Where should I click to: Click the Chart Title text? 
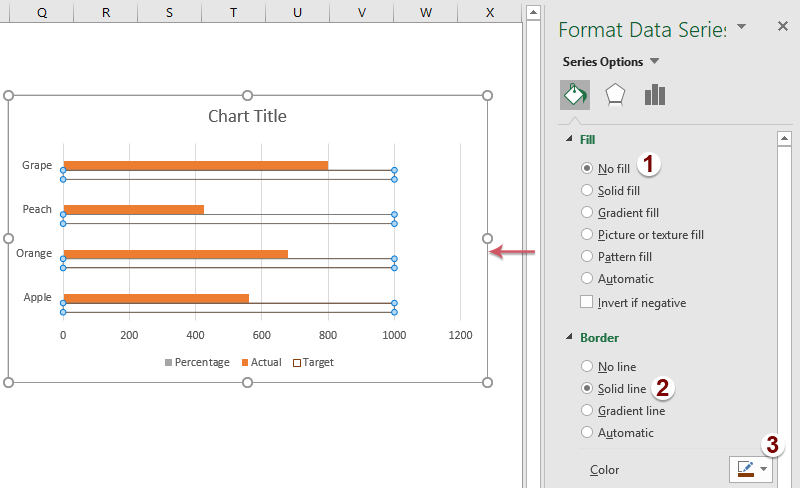[247, 116]
